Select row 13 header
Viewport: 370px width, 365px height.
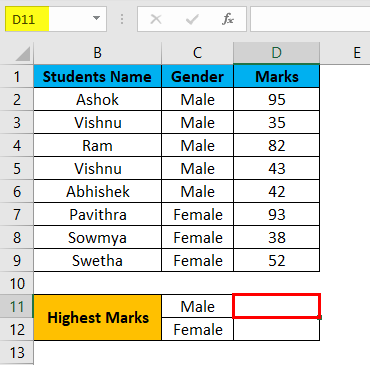(x=17, y=353)
